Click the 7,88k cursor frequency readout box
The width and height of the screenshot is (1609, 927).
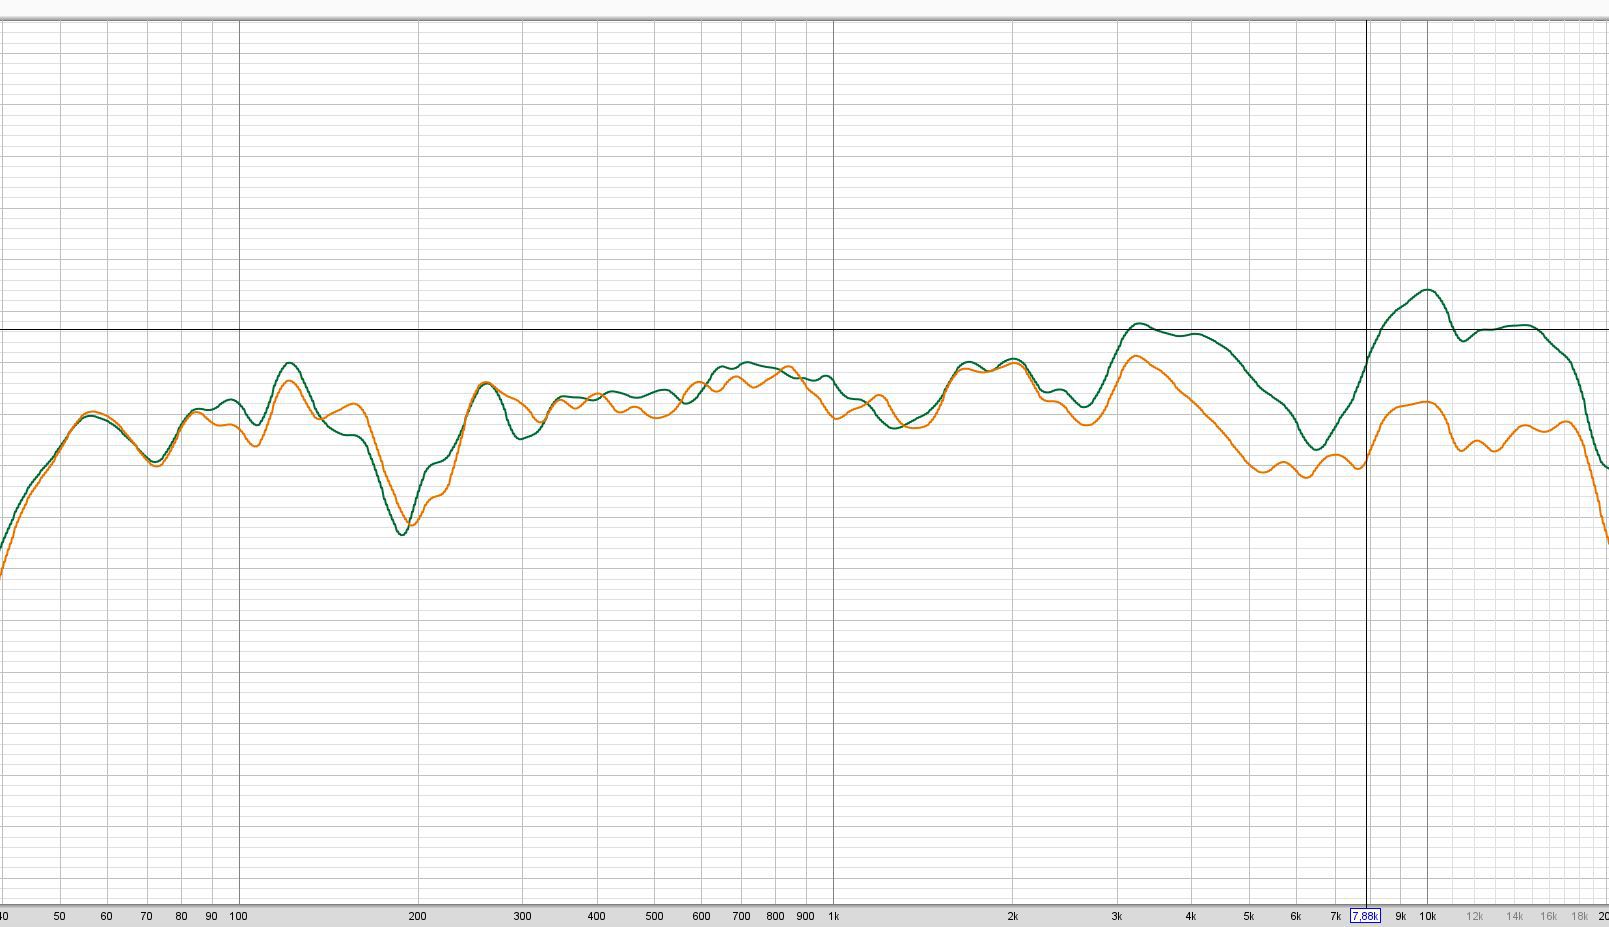pyautogui.click(x=1365, y=916)
